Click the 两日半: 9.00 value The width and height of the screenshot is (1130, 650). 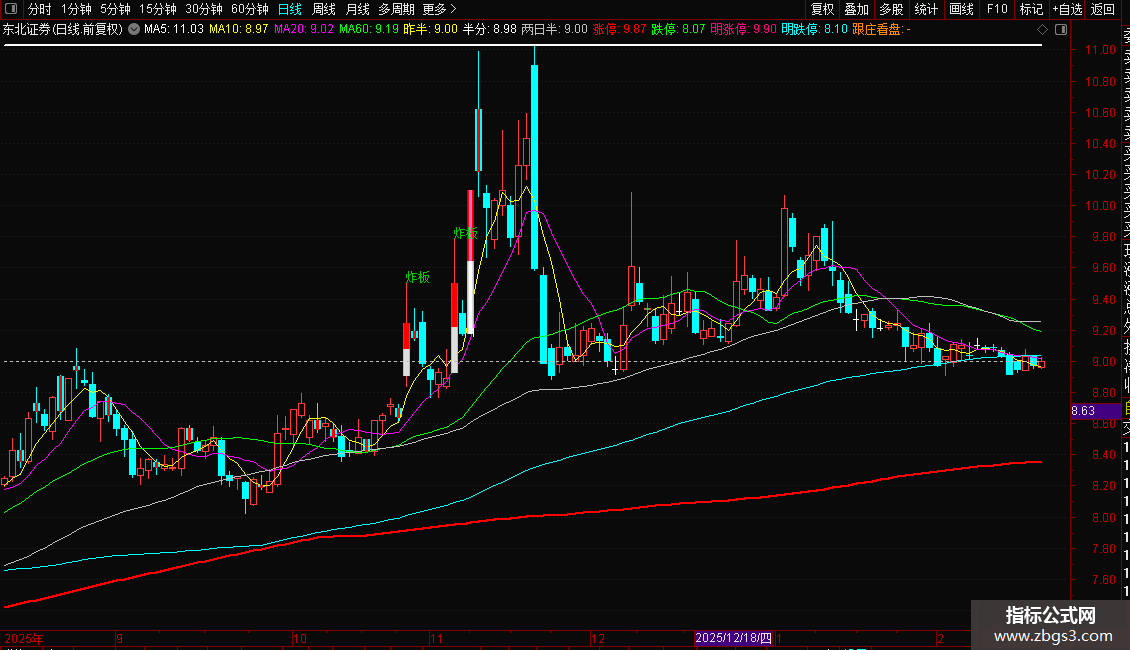point(554,30)
